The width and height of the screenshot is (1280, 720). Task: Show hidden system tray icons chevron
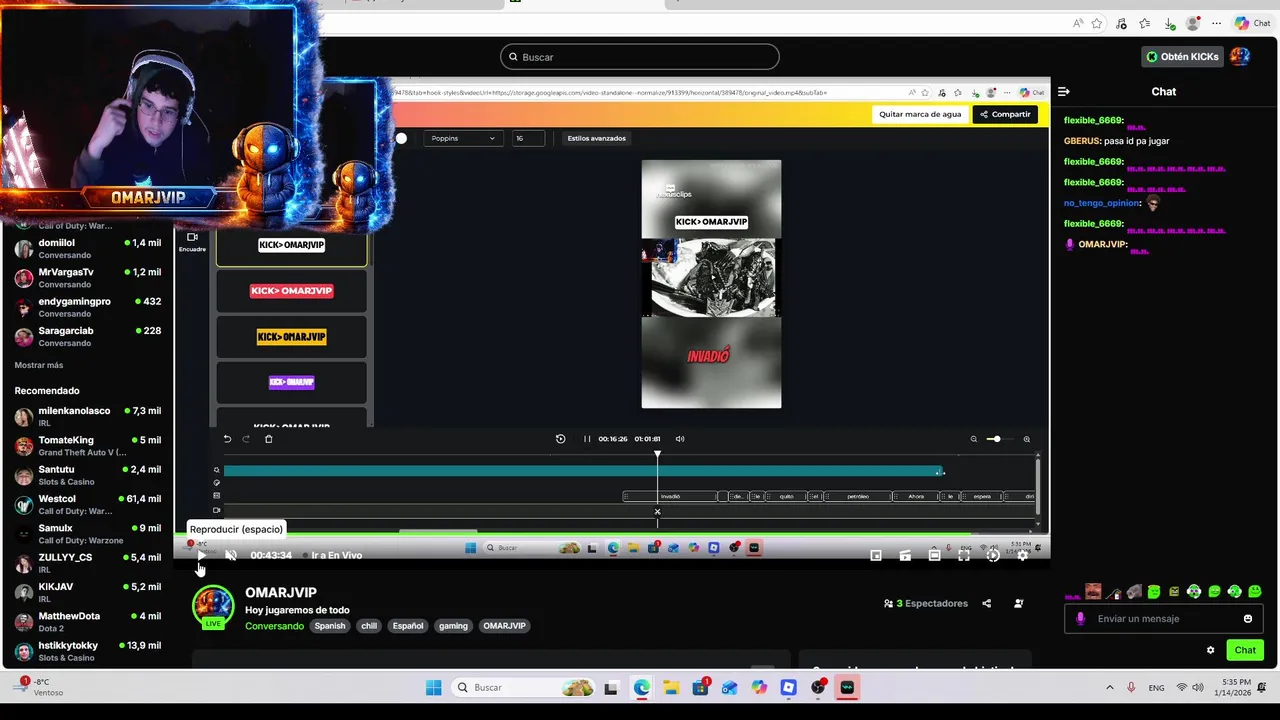[1109, 687]
